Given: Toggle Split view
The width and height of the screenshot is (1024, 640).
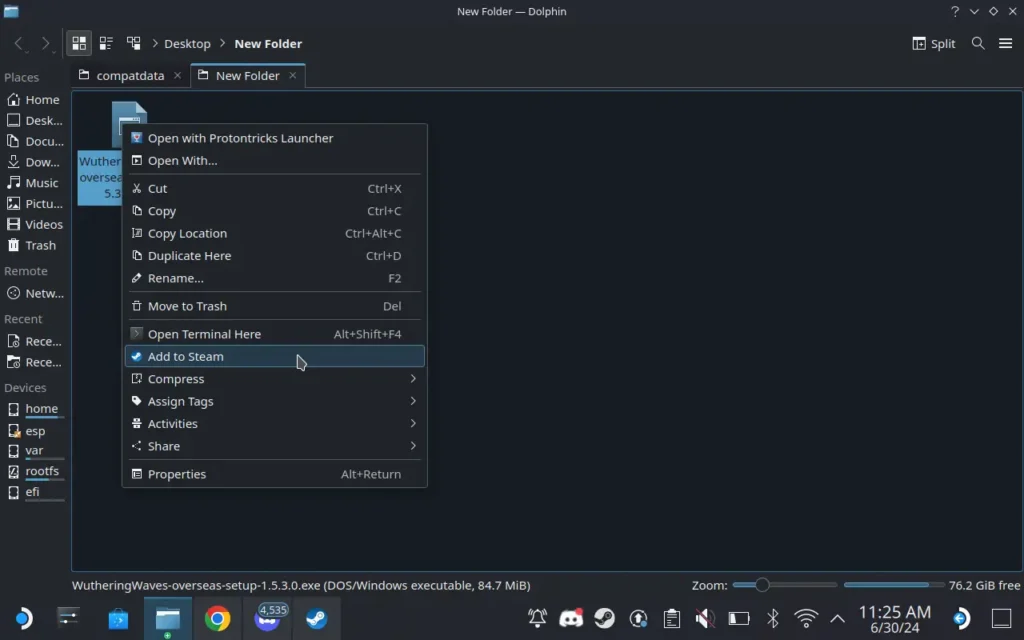Looking at the screenshot, I should click(x=934, y=44).
